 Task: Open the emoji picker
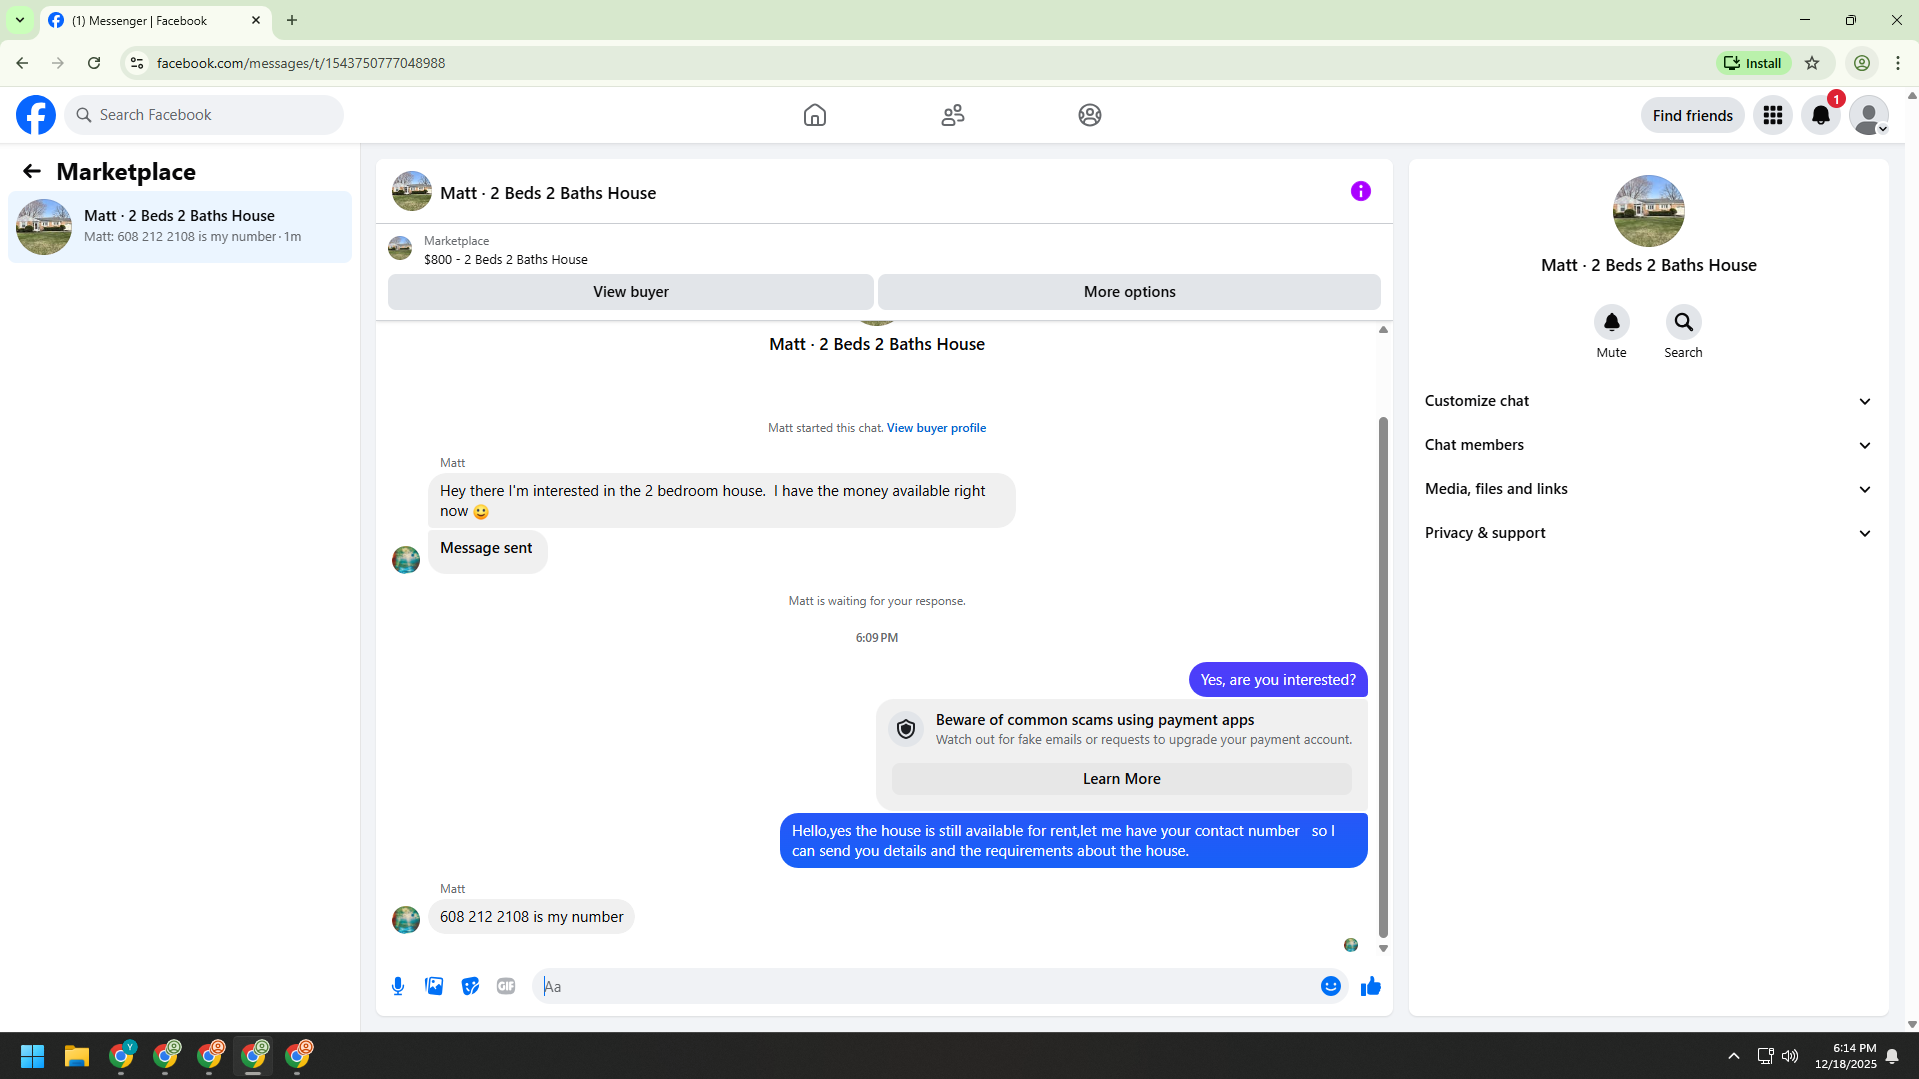(x=1331, y=986)
